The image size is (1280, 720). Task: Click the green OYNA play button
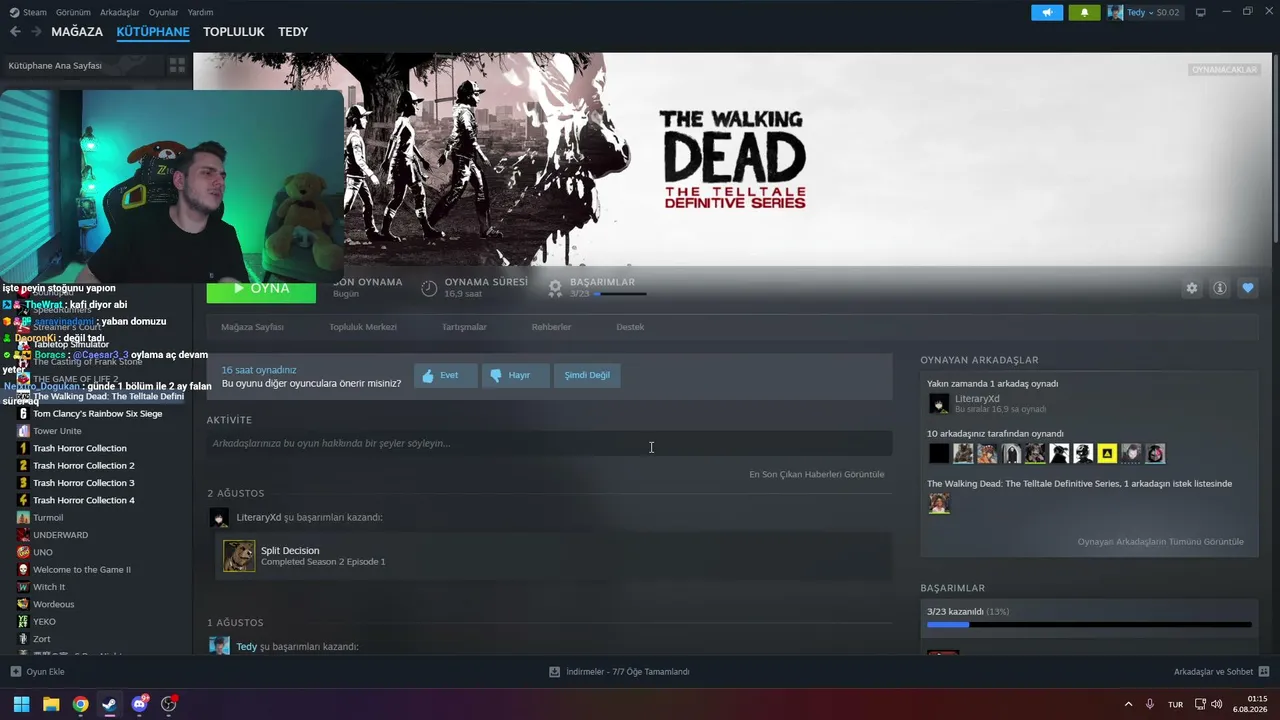point(261,288)
